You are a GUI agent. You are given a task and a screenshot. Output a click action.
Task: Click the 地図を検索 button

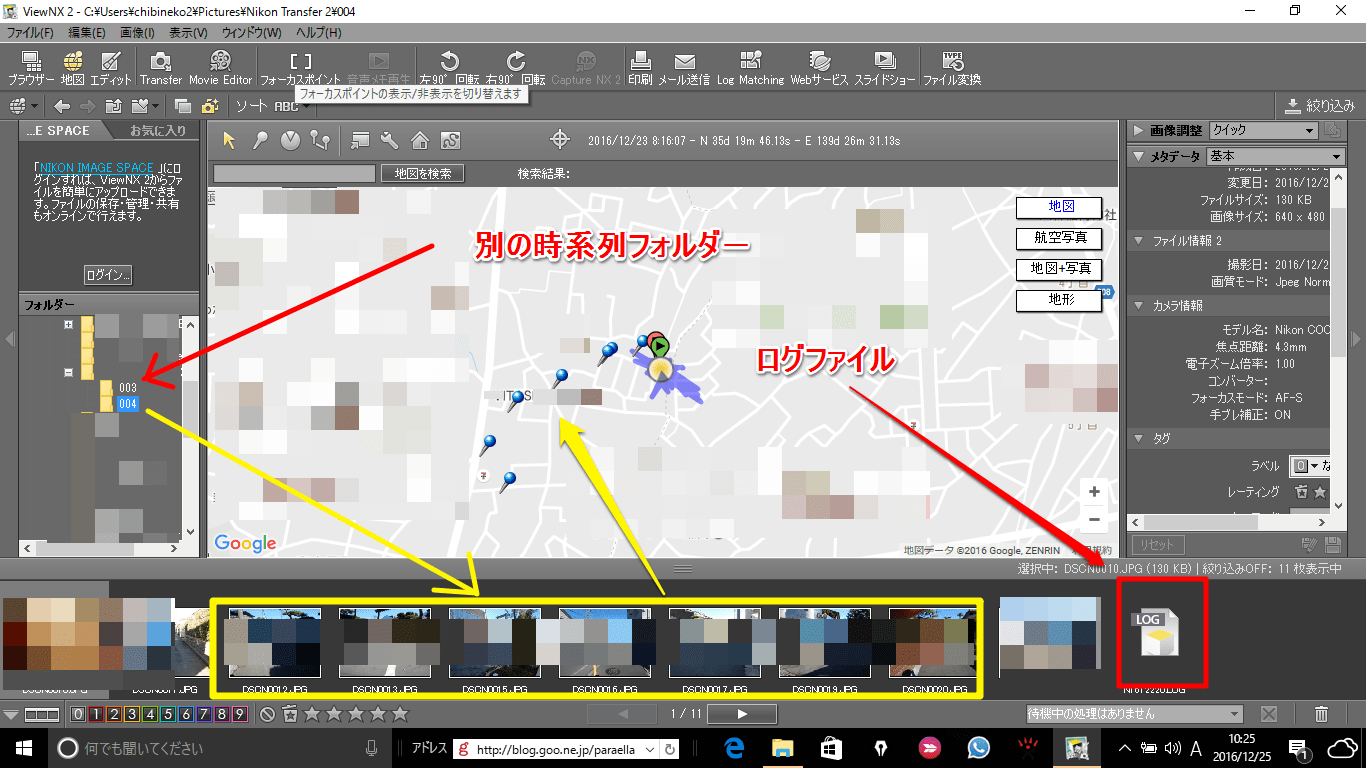click(422, 174)
